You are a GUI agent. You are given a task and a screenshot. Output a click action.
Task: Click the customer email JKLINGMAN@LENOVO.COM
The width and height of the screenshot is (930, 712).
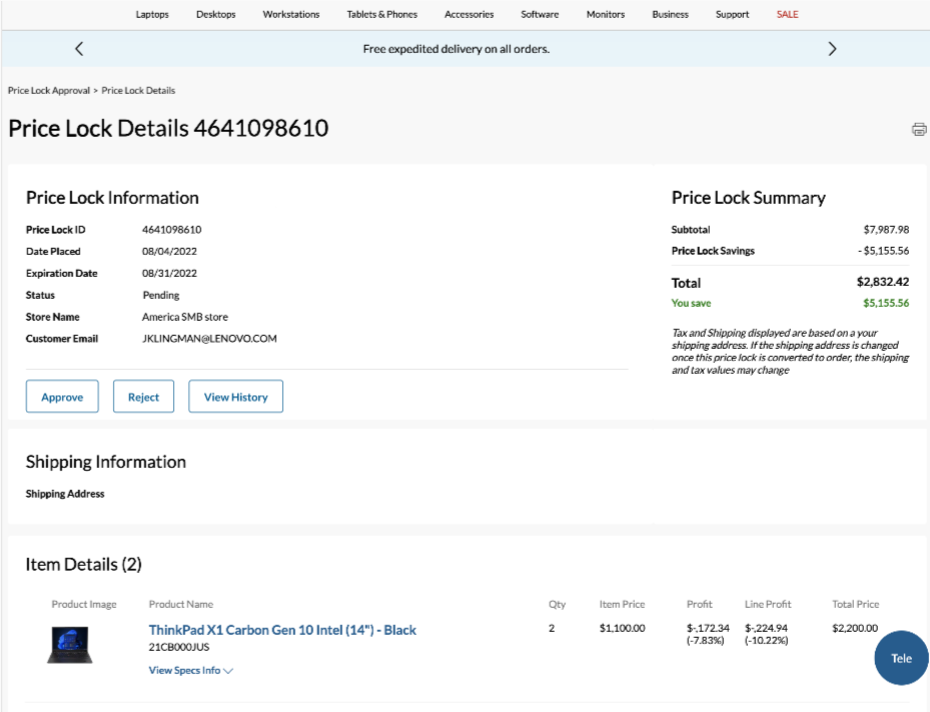point(209,339)
